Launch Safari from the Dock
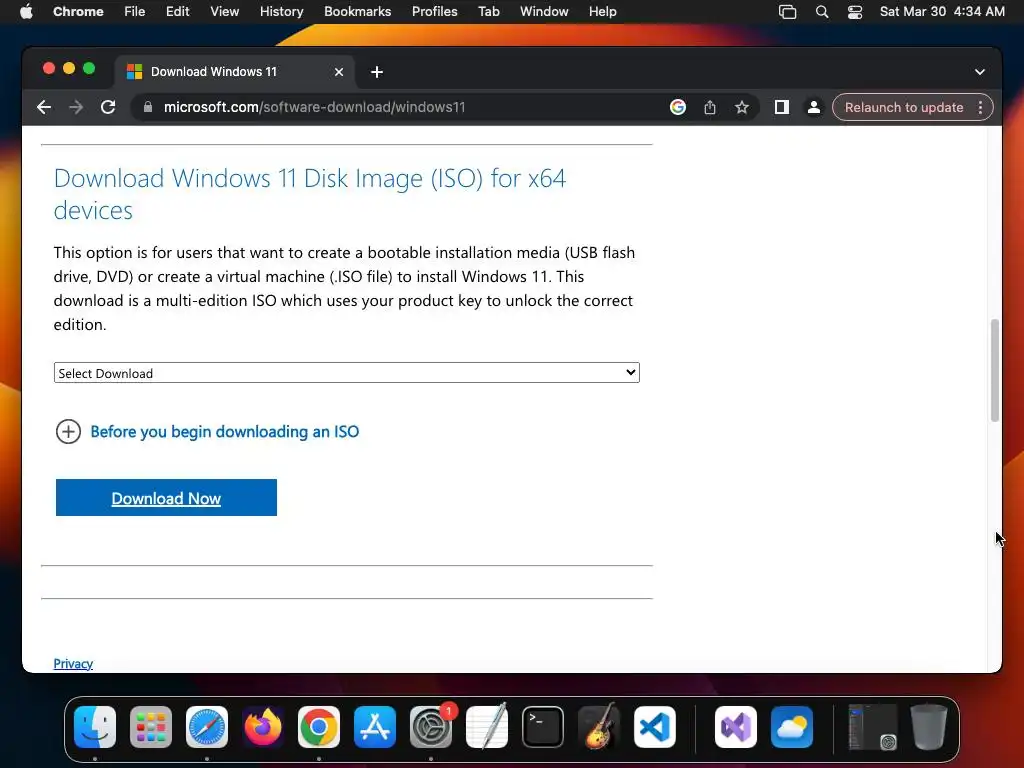 click(x=207, y=727)
